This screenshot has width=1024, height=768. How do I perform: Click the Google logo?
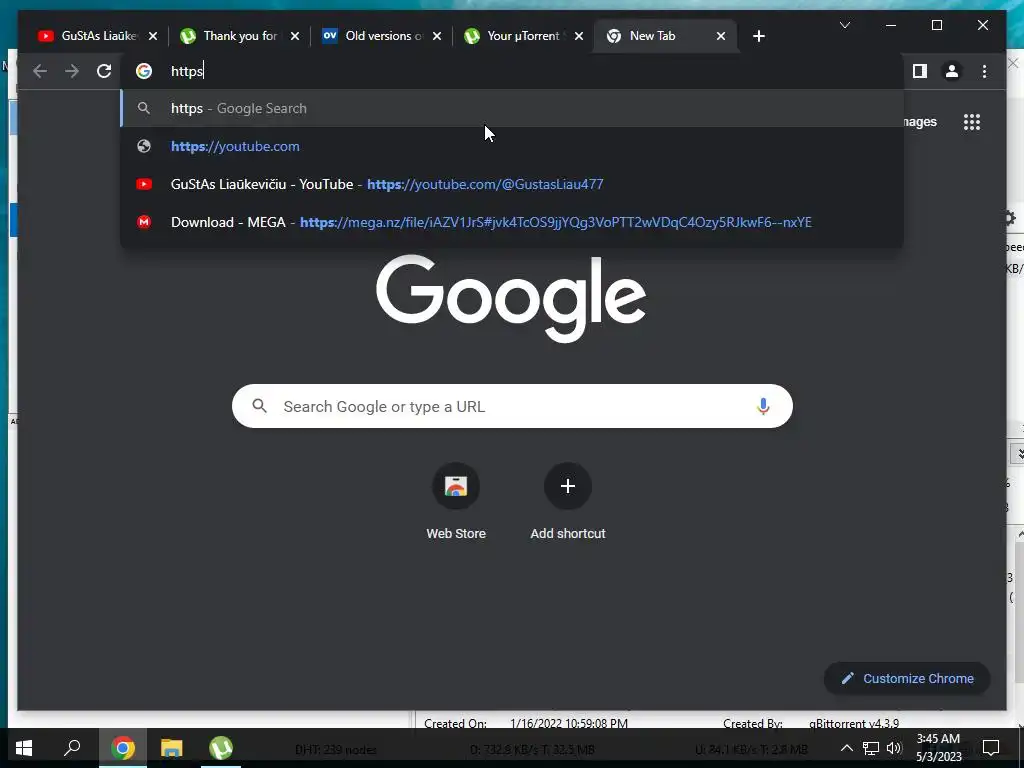(511, 298)
